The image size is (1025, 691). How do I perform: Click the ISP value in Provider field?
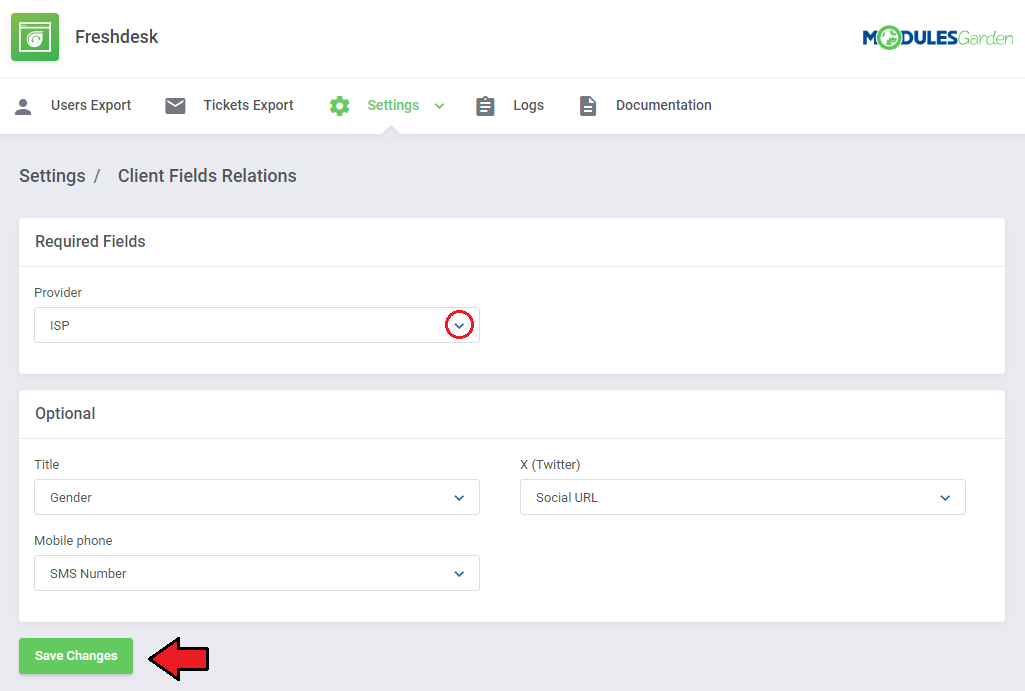coord(59,326)
